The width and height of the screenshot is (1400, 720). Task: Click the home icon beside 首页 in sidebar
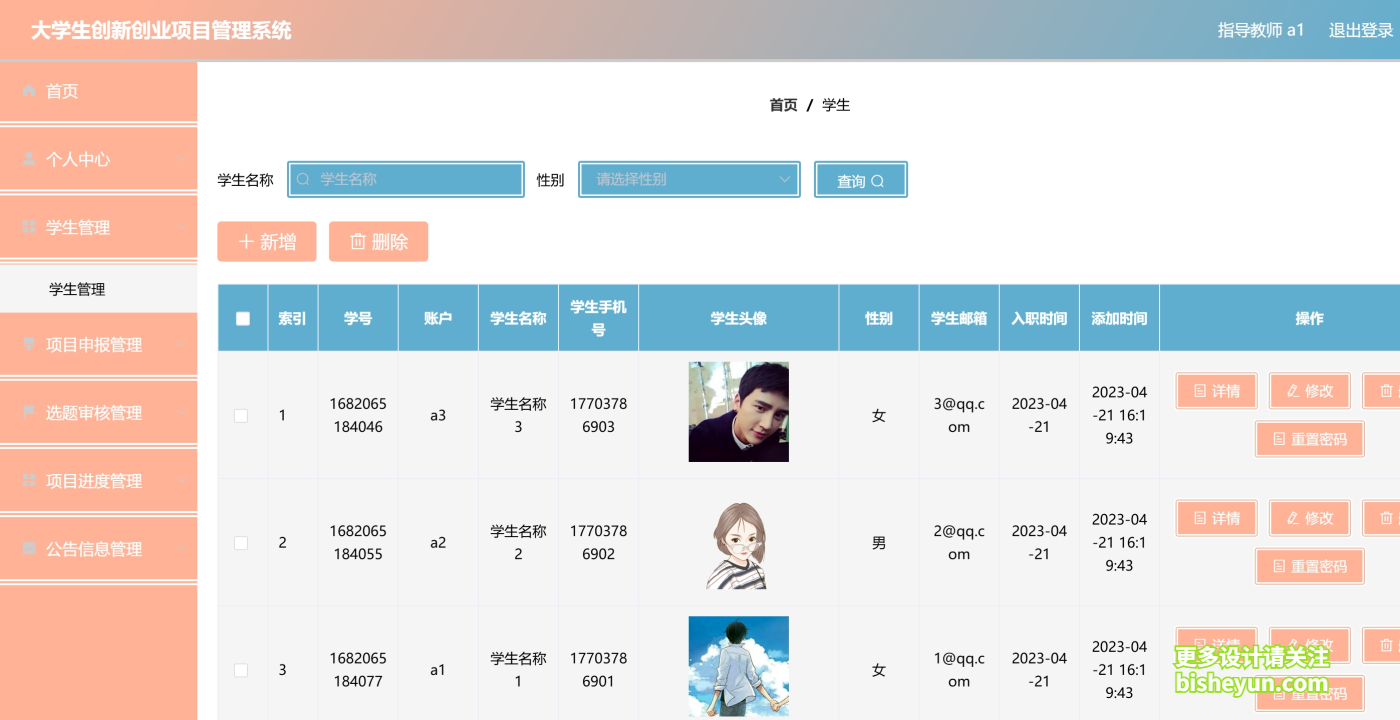click(x=29, y=91)
